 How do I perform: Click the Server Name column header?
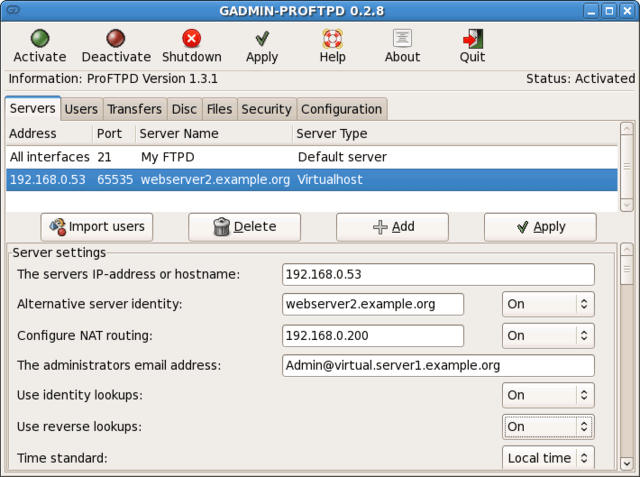pyautogui.click(x=214, y=133)
